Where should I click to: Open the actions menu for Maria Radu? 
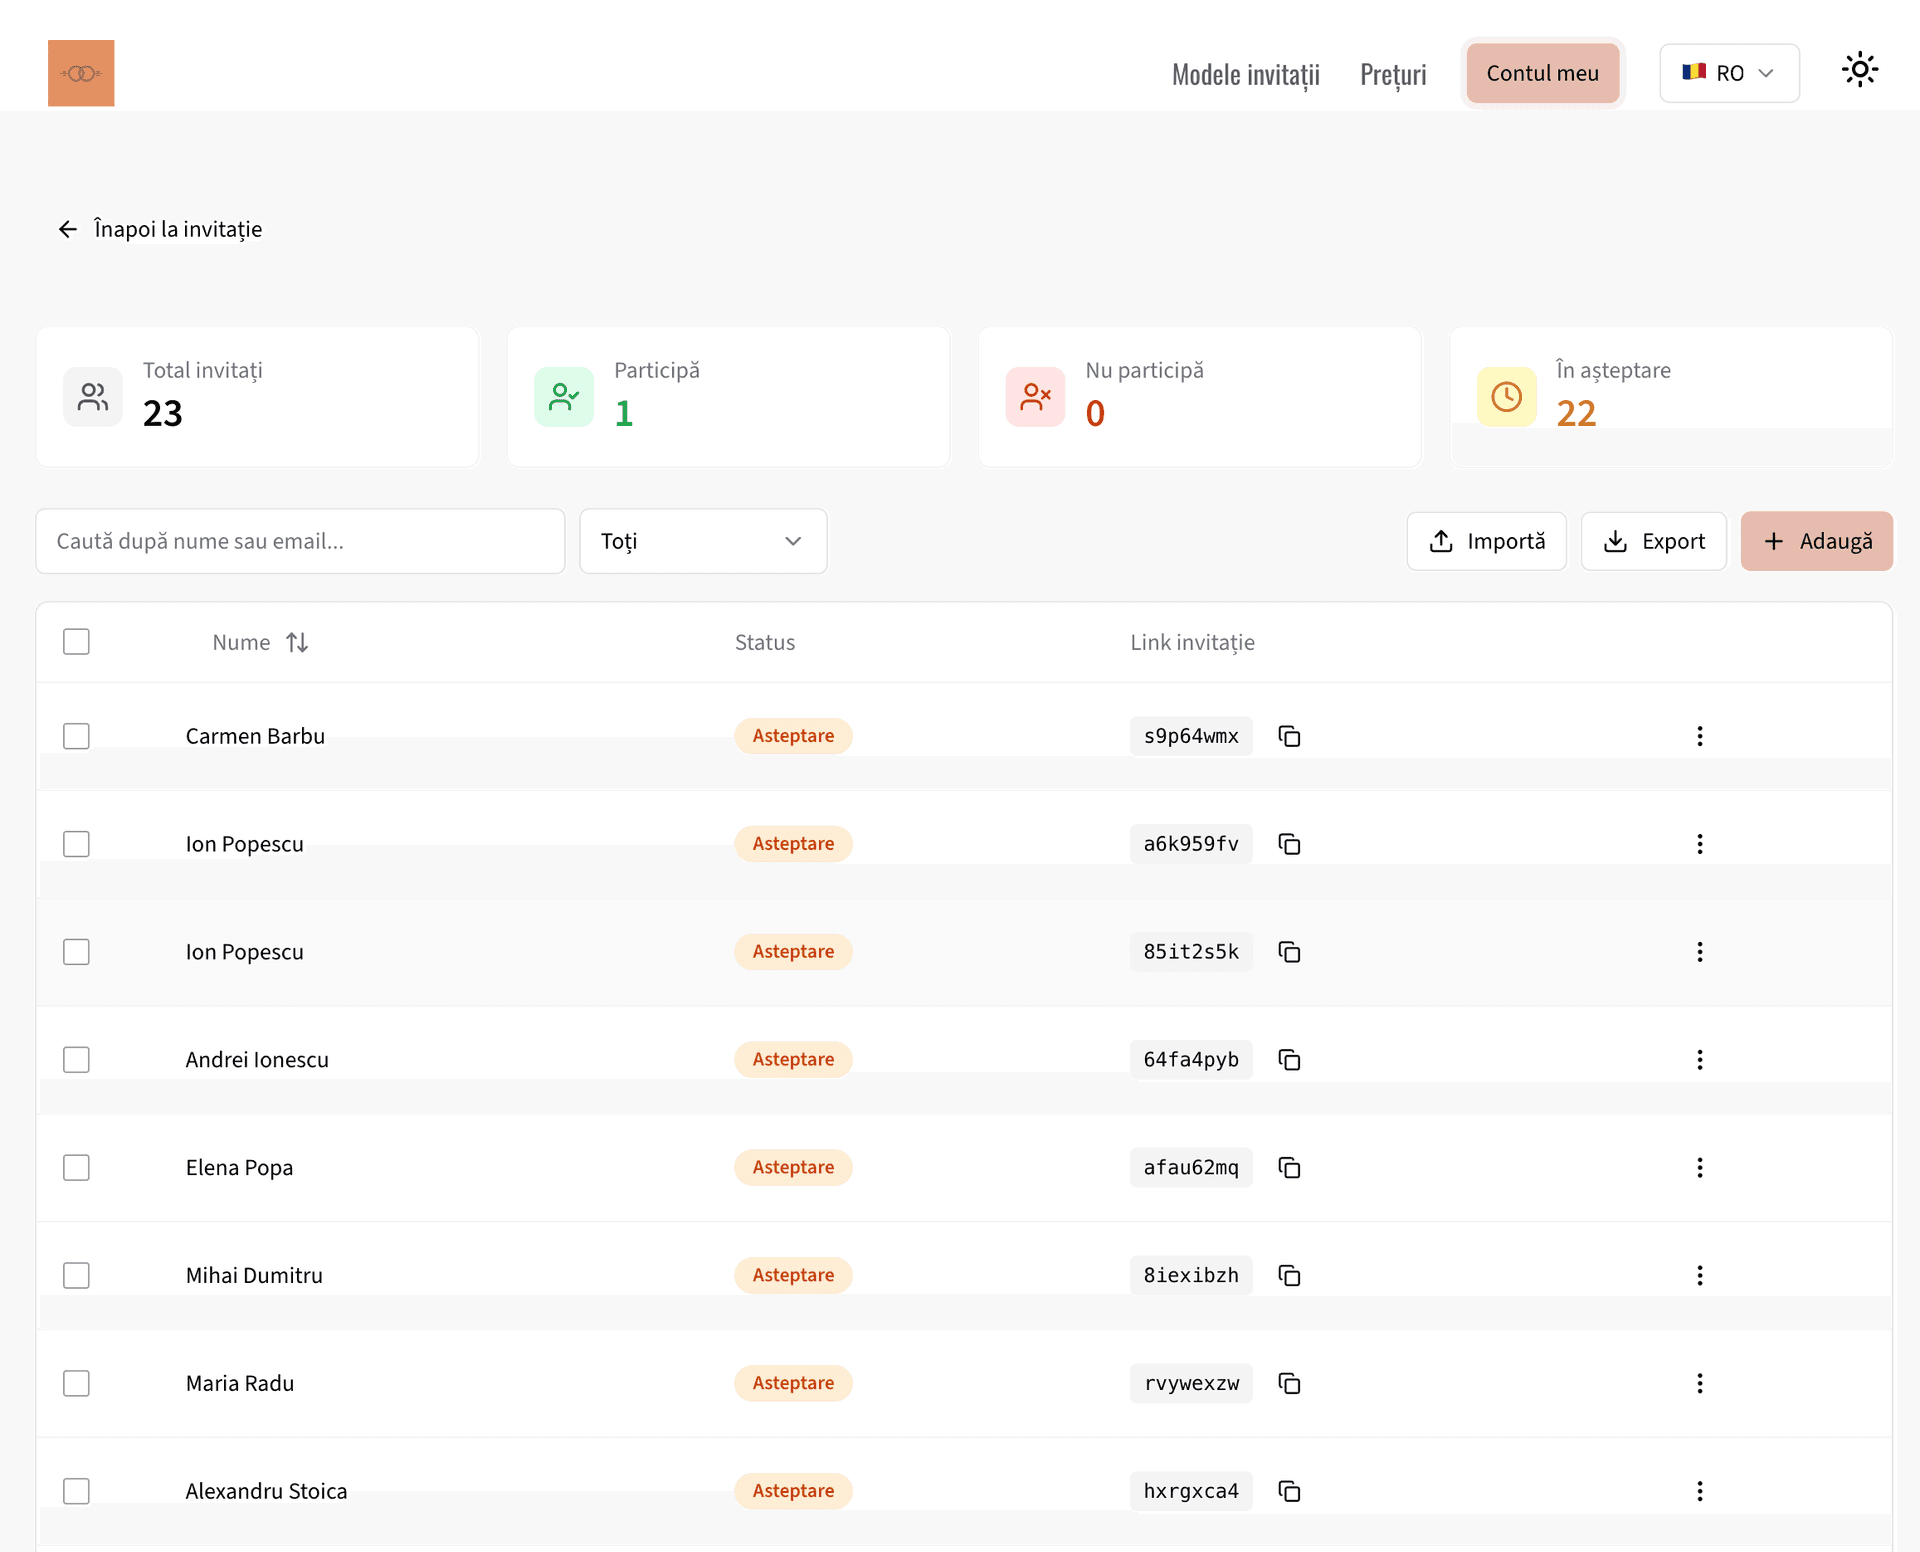pyautogui.click(x=1700, y=1383)
